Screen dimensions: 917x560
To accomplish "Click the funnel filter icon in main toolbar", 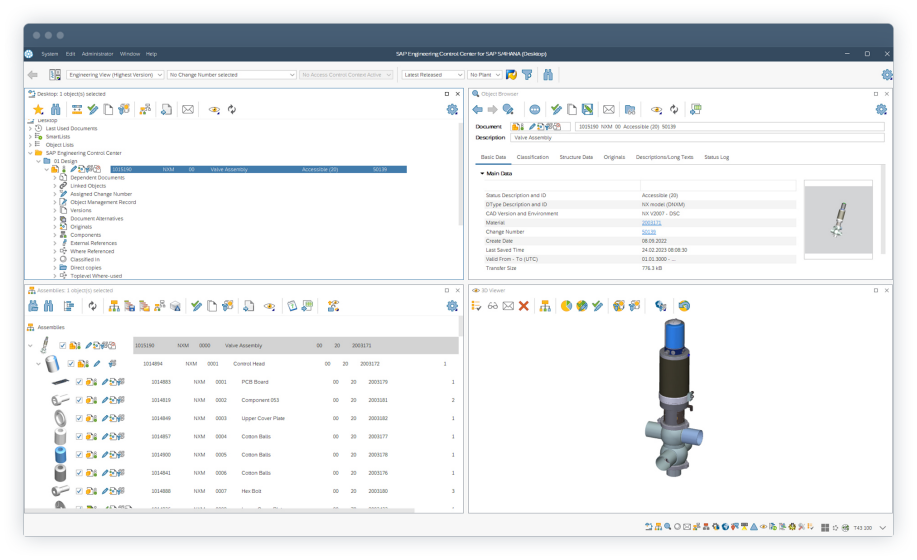I will click(x=527, y=75).
